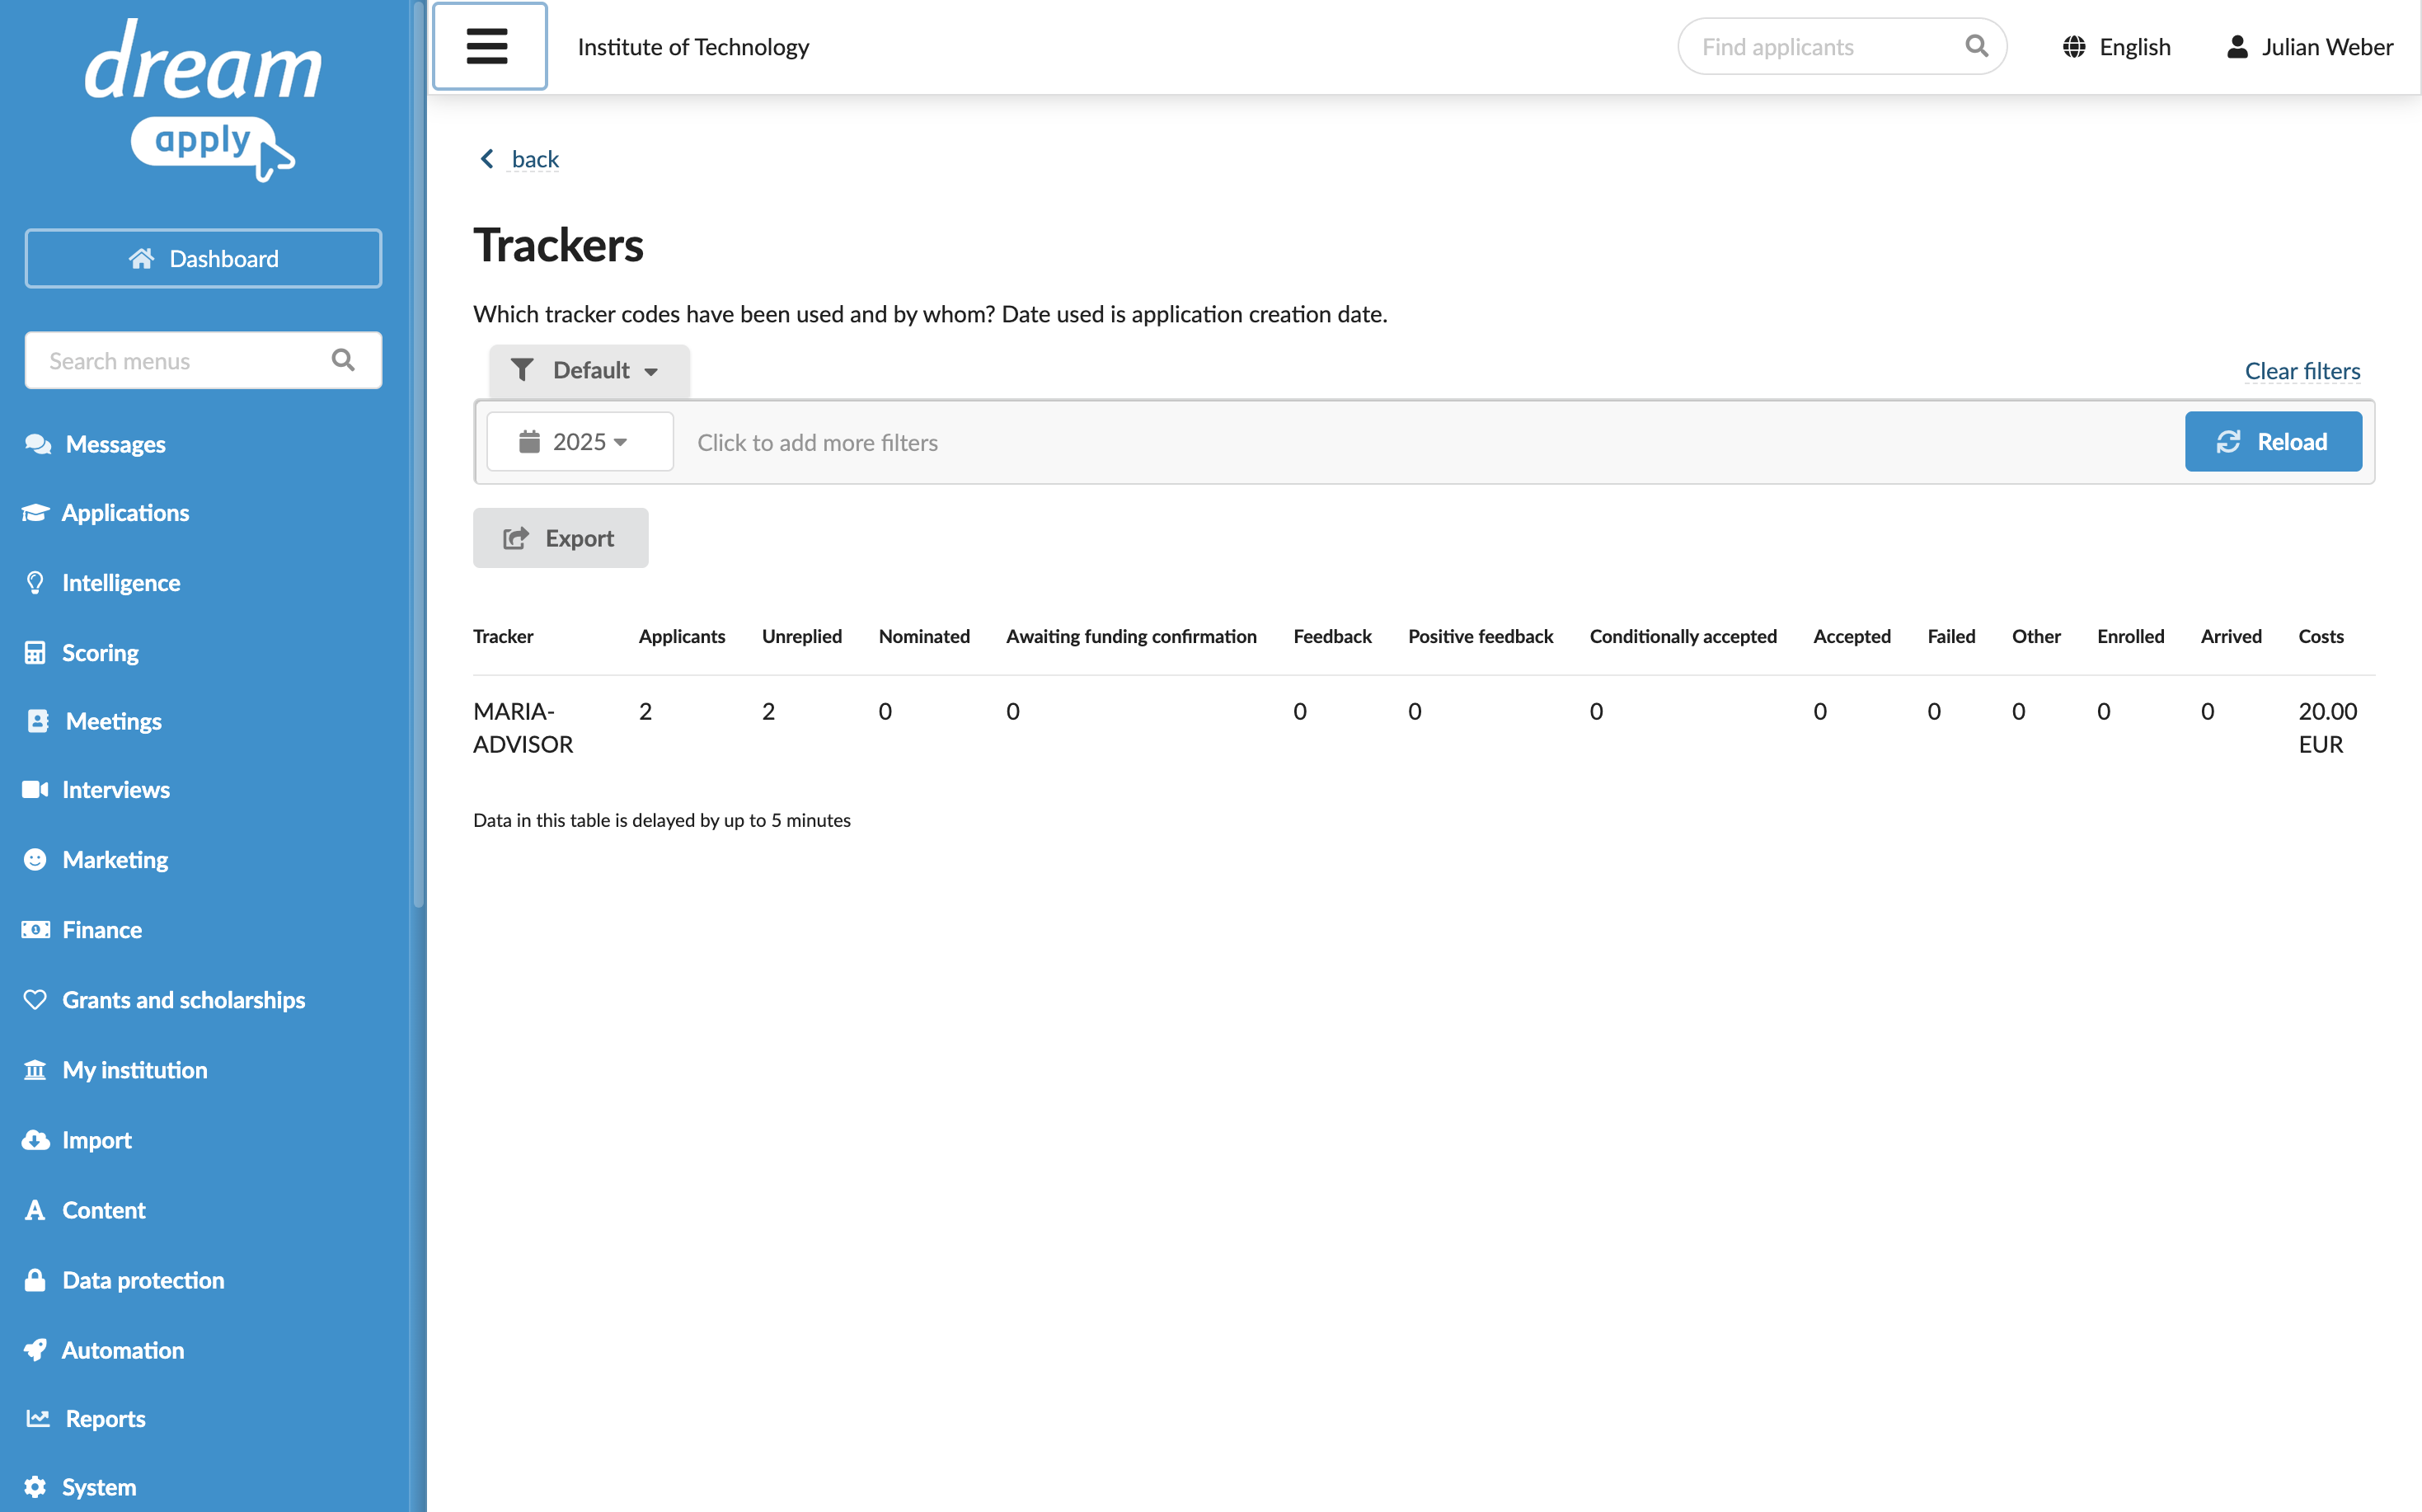Open the Dashboard button
The width and height of the screenshot is (2422, 1512).
203,259
